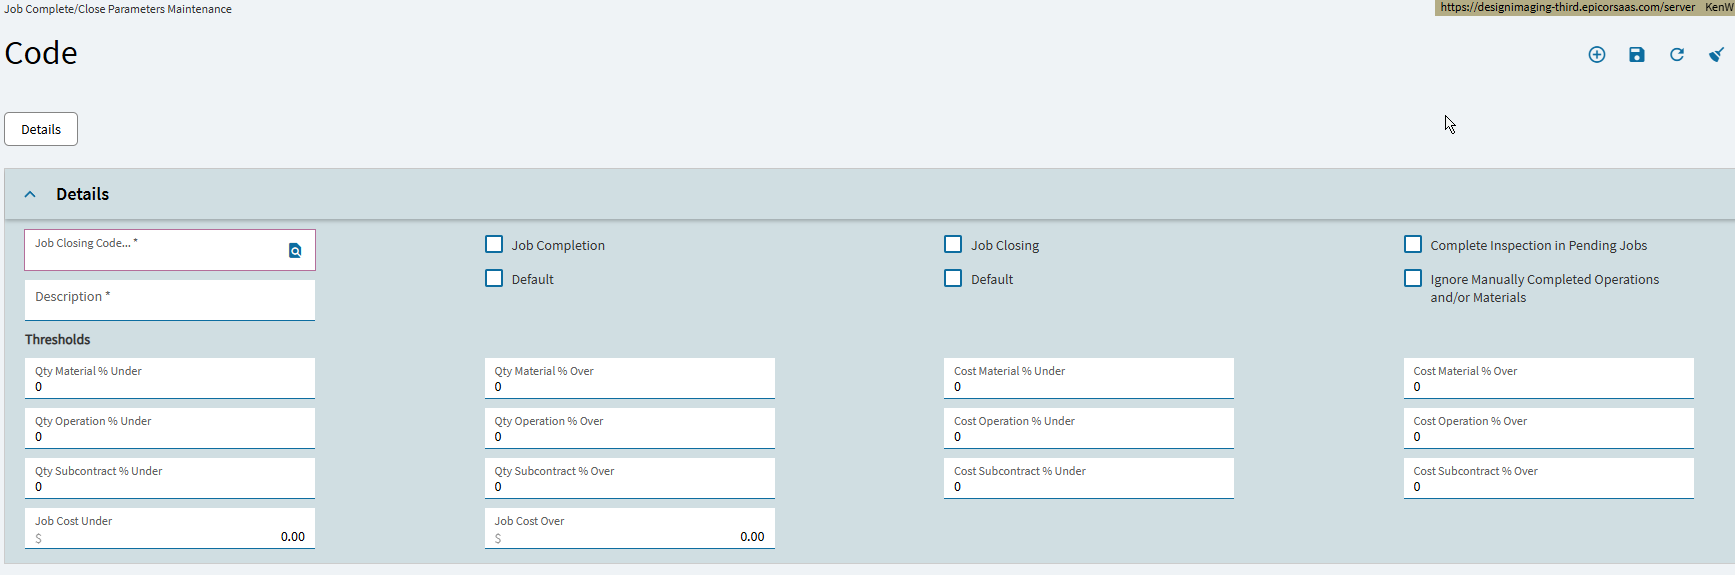Check the Job Closing checkbox
The image size is (1735, 575).
[x=953, y=244]
